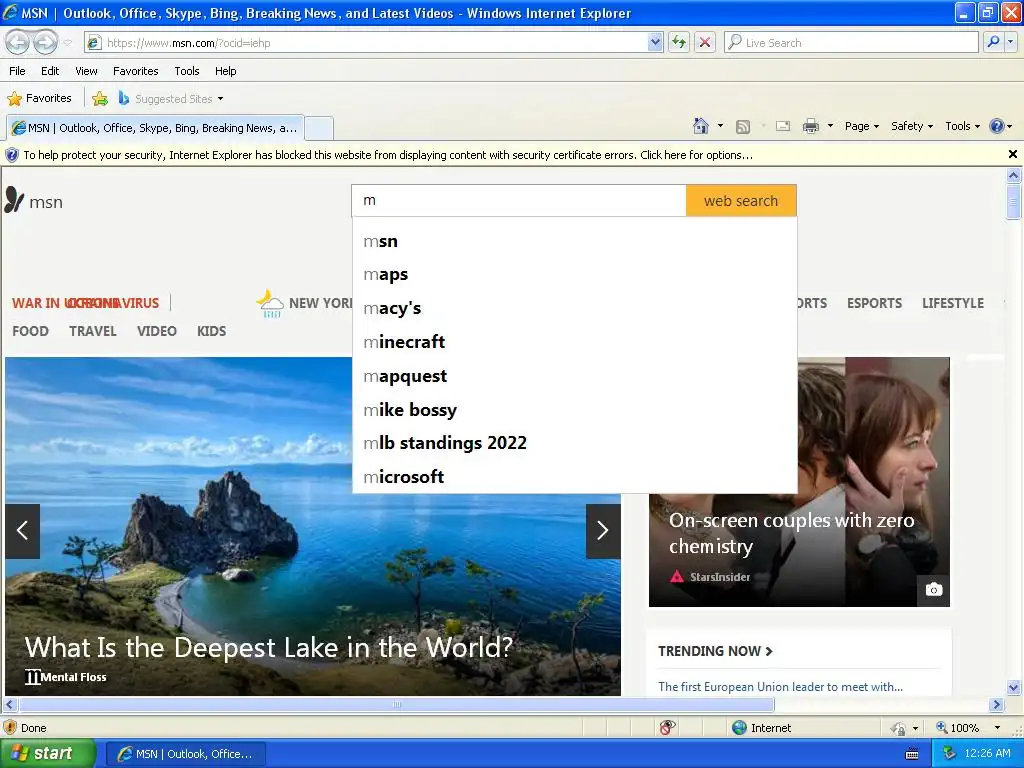The image size is (1024, 768).
Task: Open a new blank tab
Action: pyautogui.click(x=319, y=128)
